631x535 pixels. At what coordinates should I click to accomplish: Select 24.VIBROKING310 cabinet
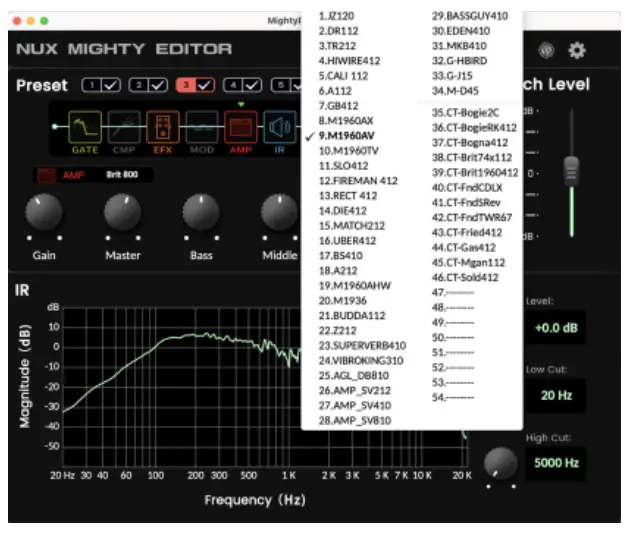(361, 361)
